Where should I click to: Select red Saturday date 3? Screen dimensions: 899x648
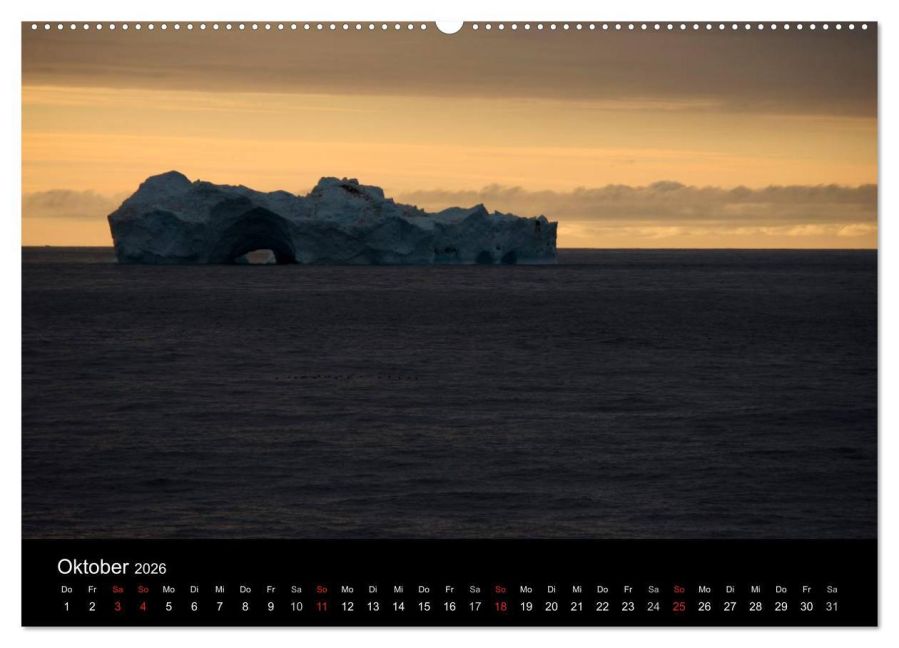118,607
